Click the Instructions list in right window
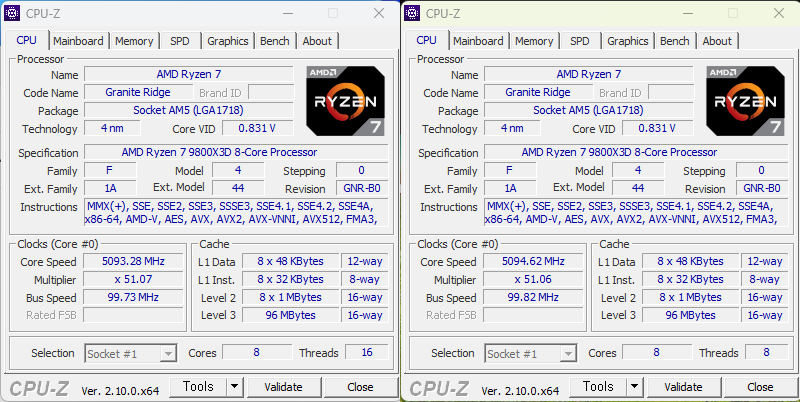 pos(636,213)
